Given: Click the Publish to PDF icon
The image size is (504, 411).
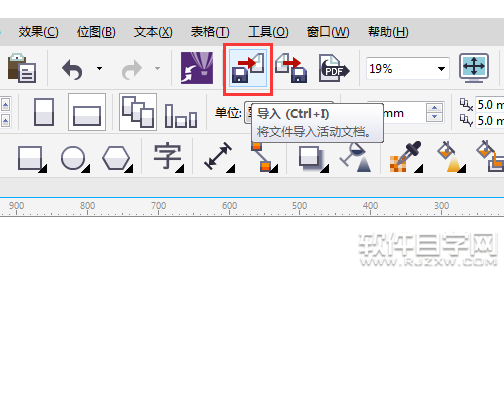Looking at the screenshot, I should (x=334, y=68).
